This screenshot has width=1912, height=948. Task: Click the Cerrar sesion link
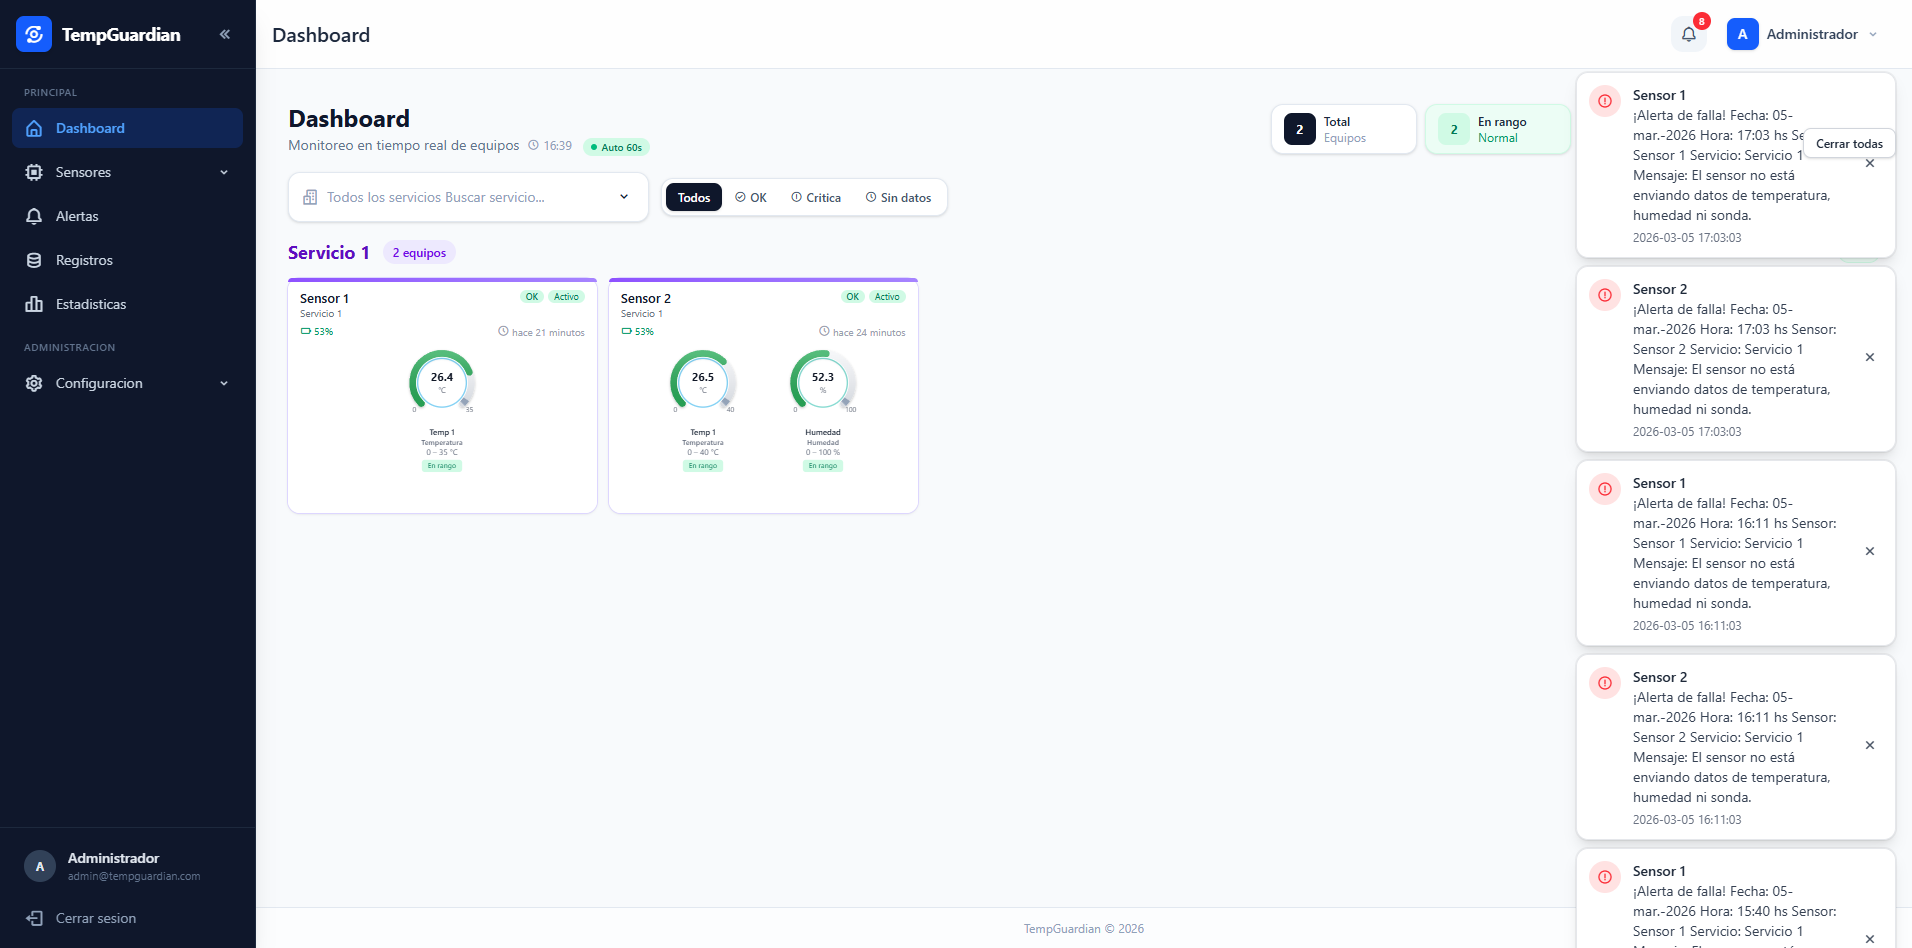point(96,918)
